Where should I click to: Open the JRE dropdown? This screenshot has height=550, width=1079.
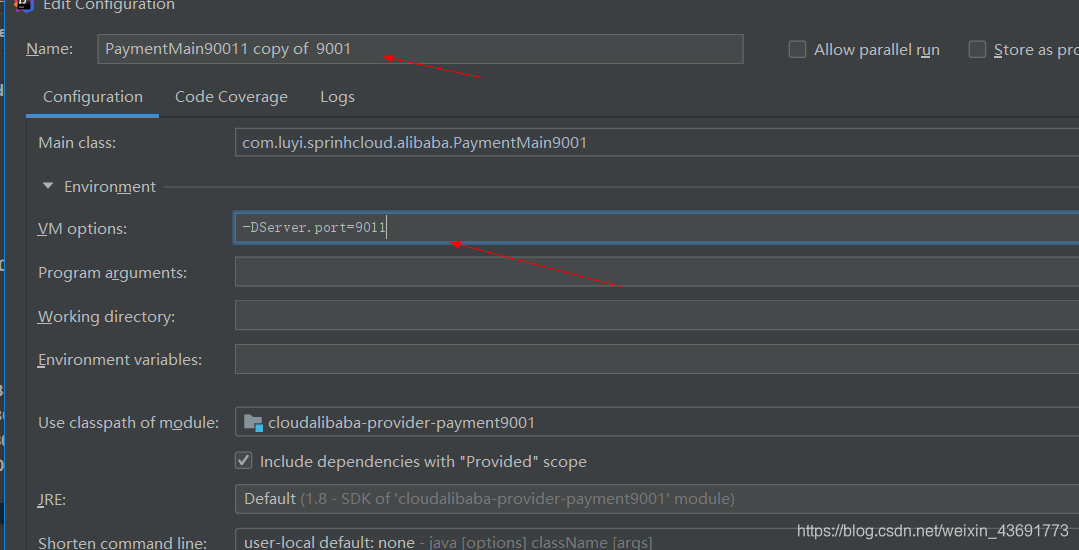click(656, 498)
